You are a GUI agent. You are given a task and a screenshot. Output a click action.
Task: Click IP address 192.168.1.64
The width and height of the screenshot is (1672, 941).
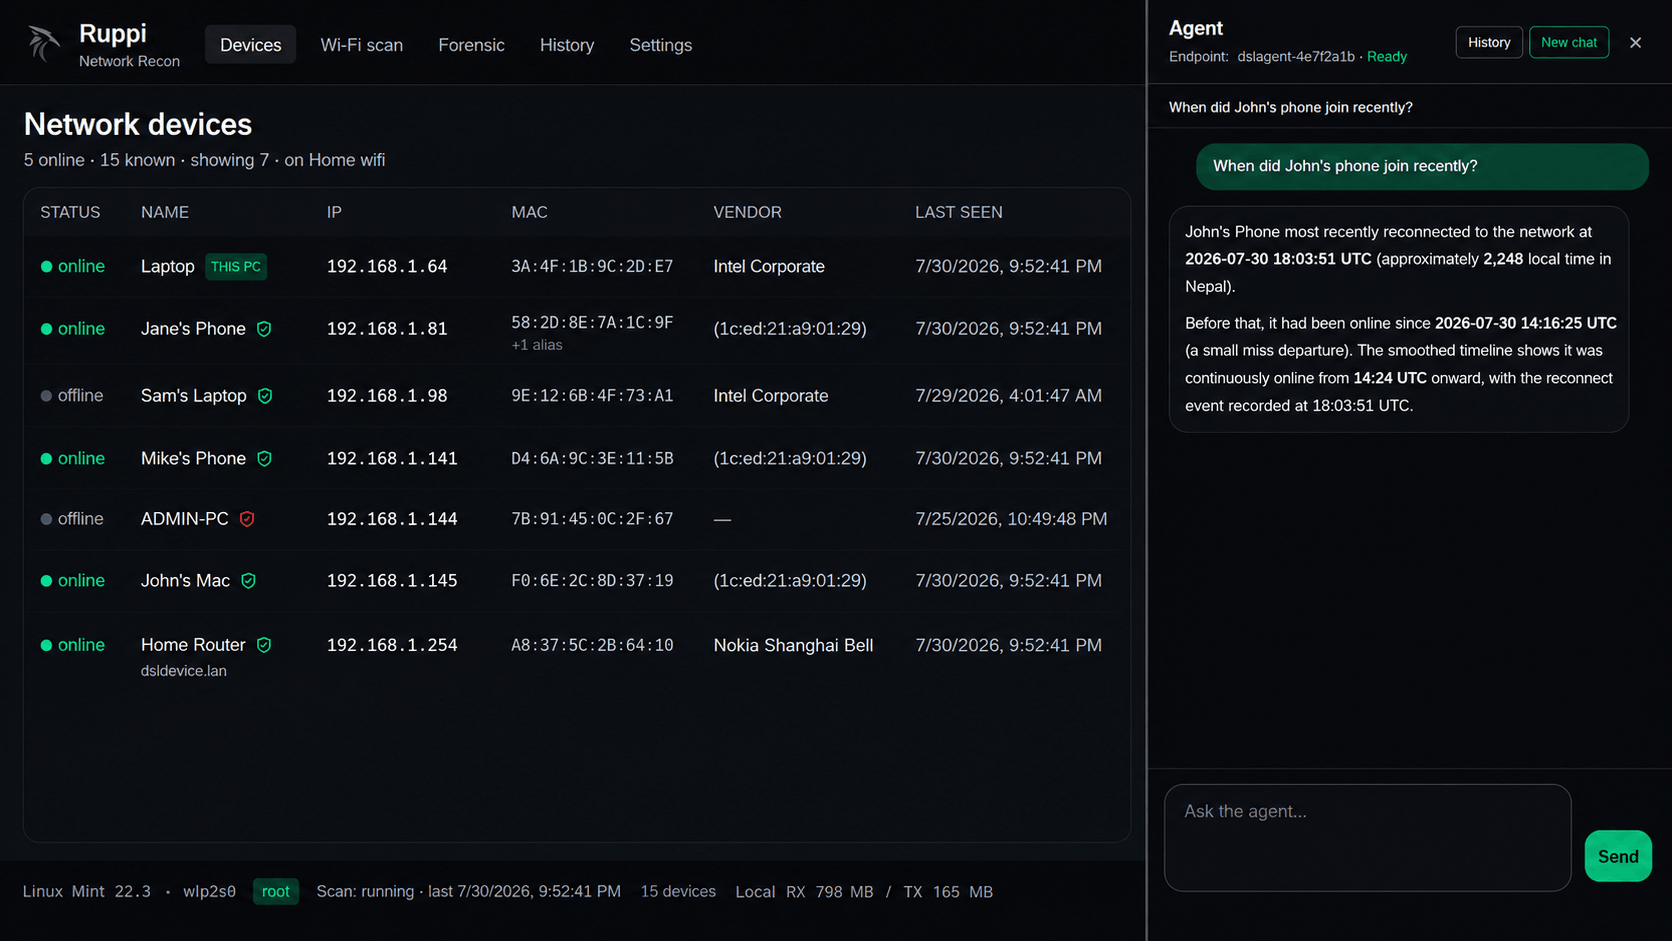click(387, 267)
